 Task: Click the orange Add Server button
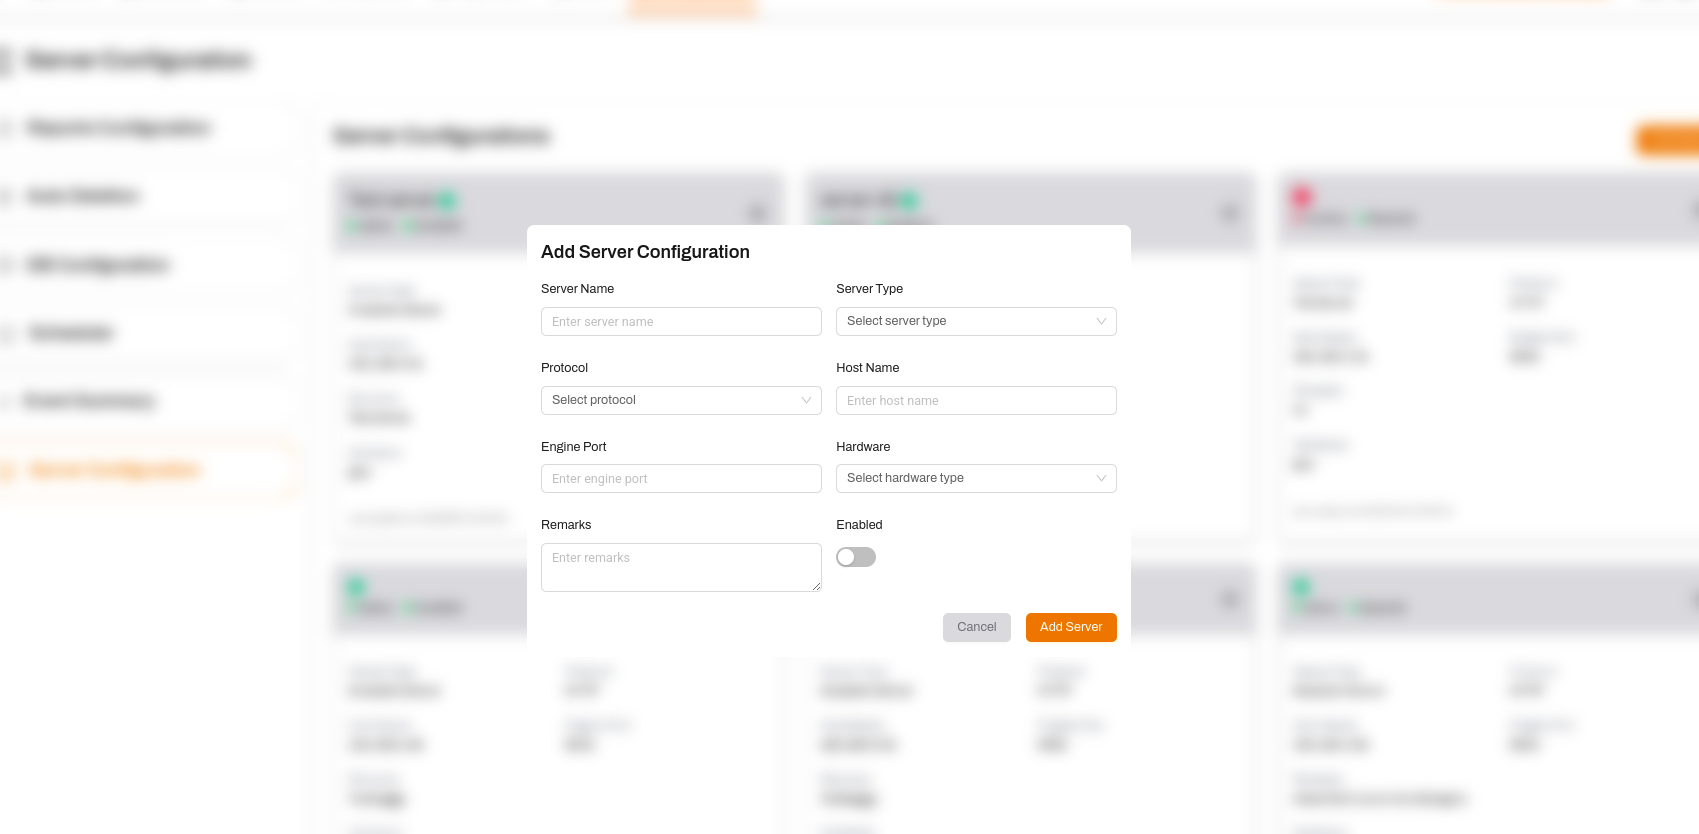click(1070, 628)
